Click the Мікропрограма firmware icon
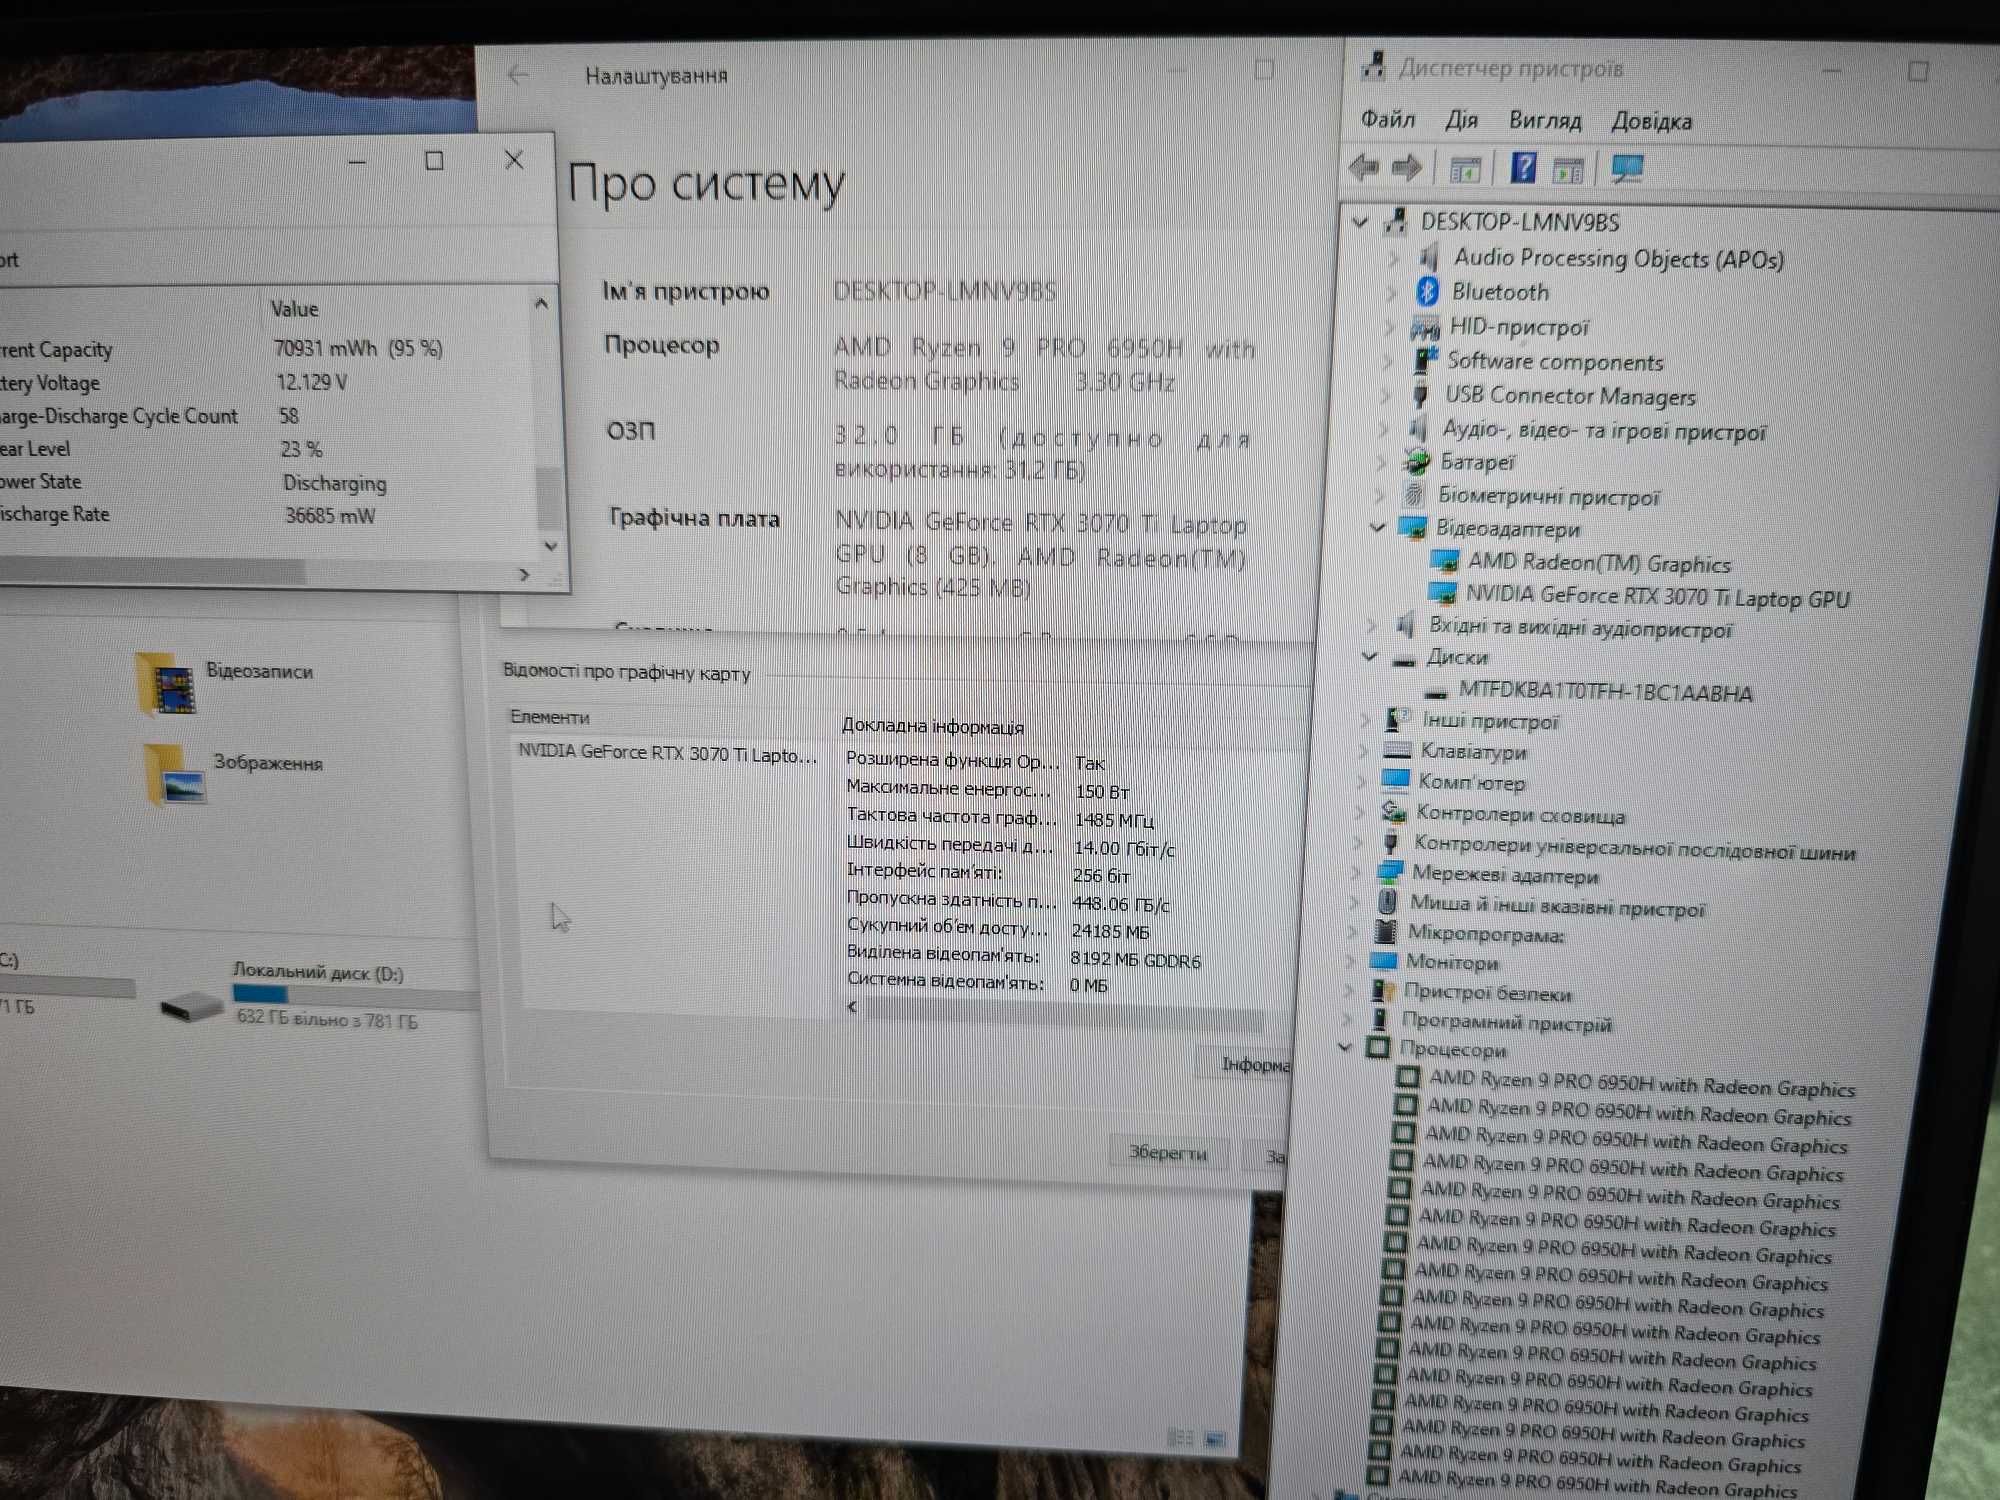The width and height of the screenshot is (2000, 1500). click(1385, 932)
